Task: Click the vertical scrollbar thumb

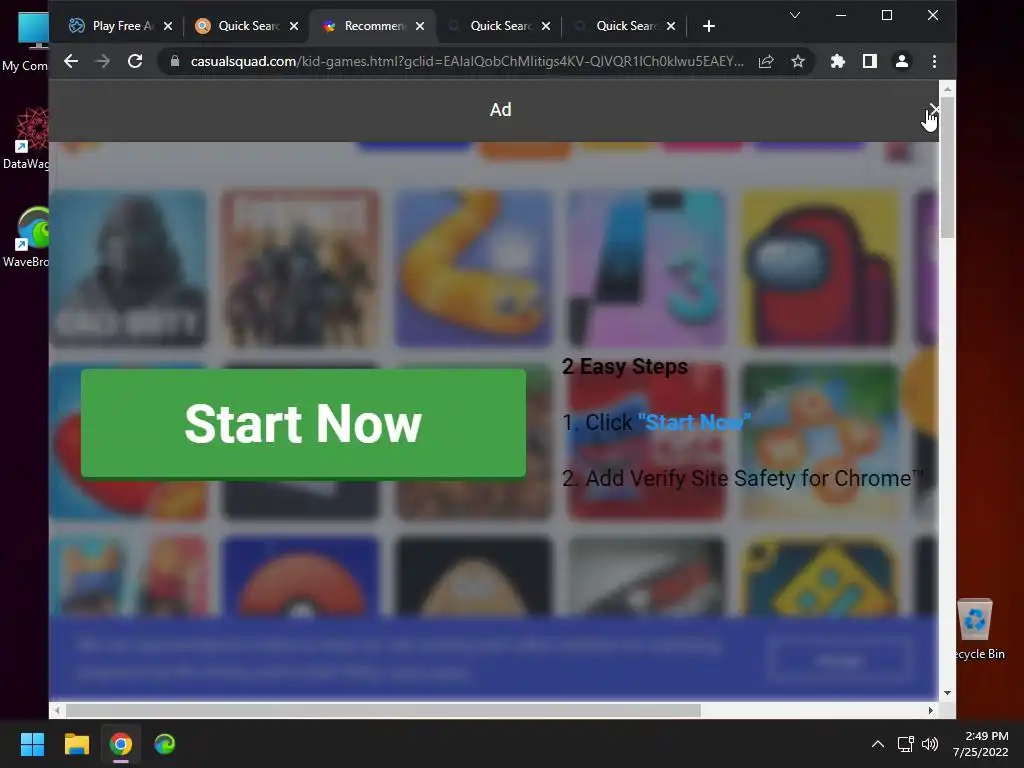Action: 947,168
